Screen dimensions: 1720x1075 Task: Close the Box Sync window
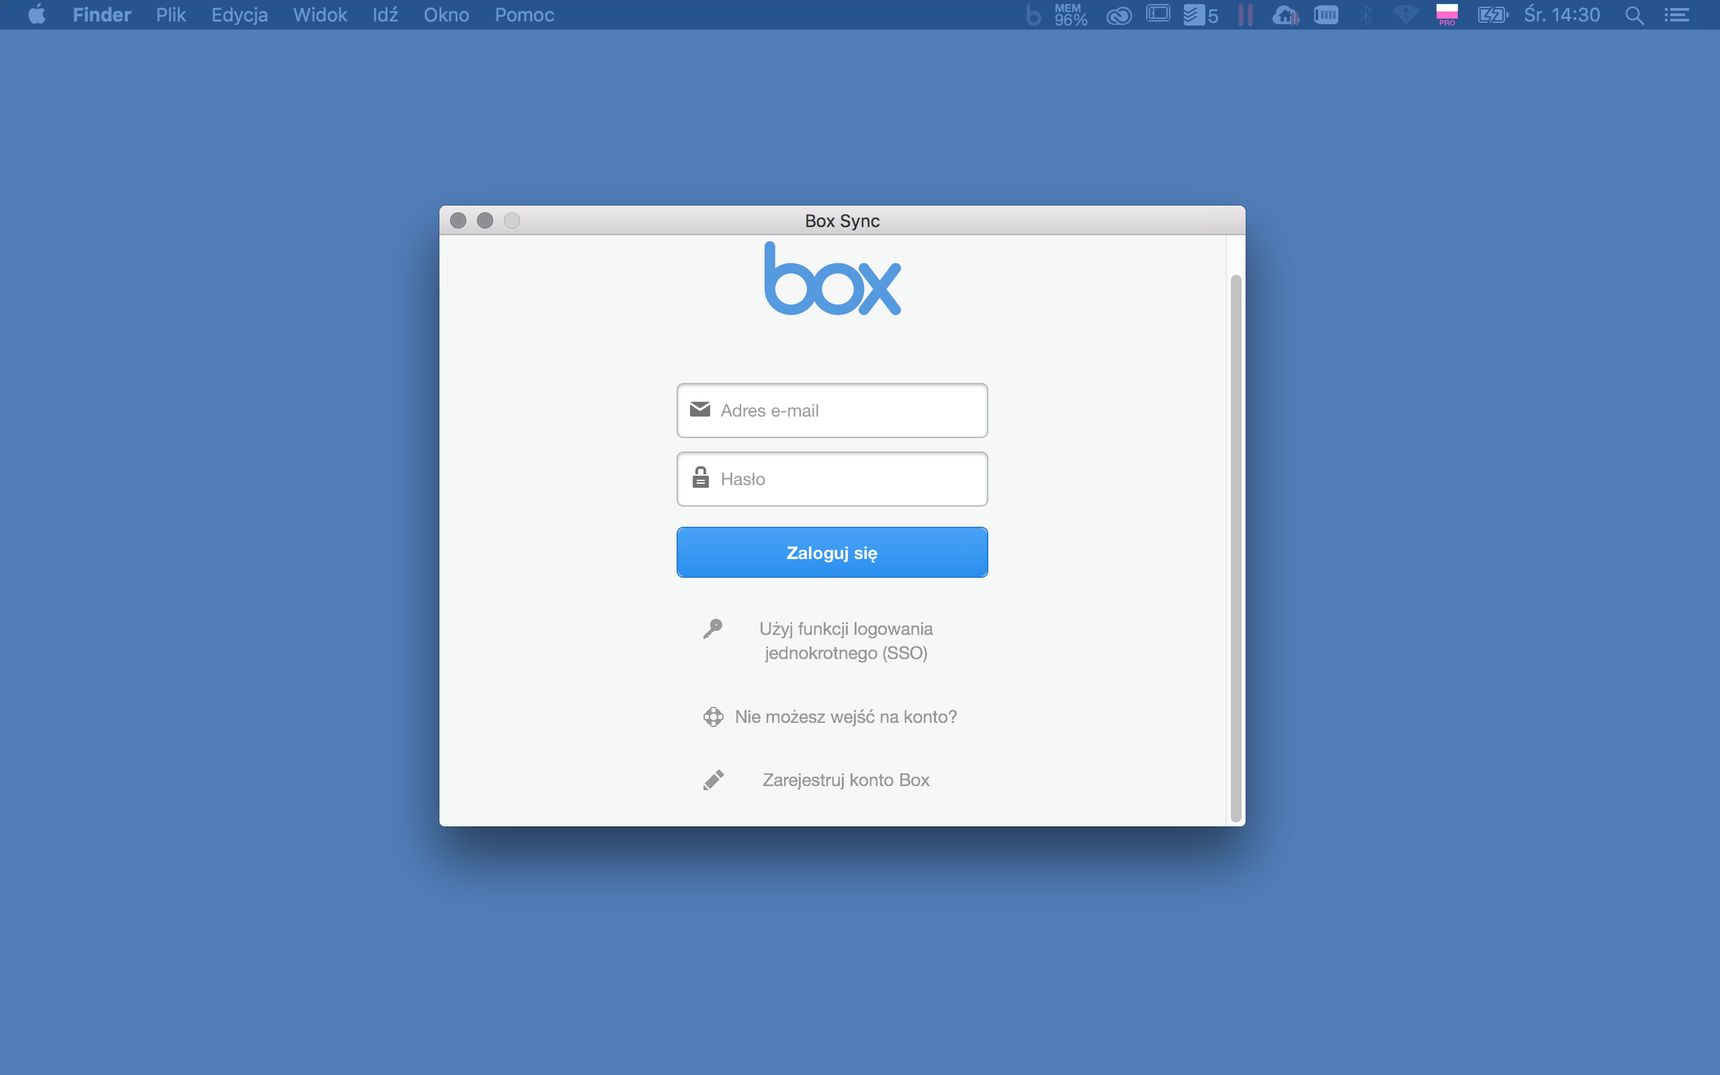tap(458, 220)
